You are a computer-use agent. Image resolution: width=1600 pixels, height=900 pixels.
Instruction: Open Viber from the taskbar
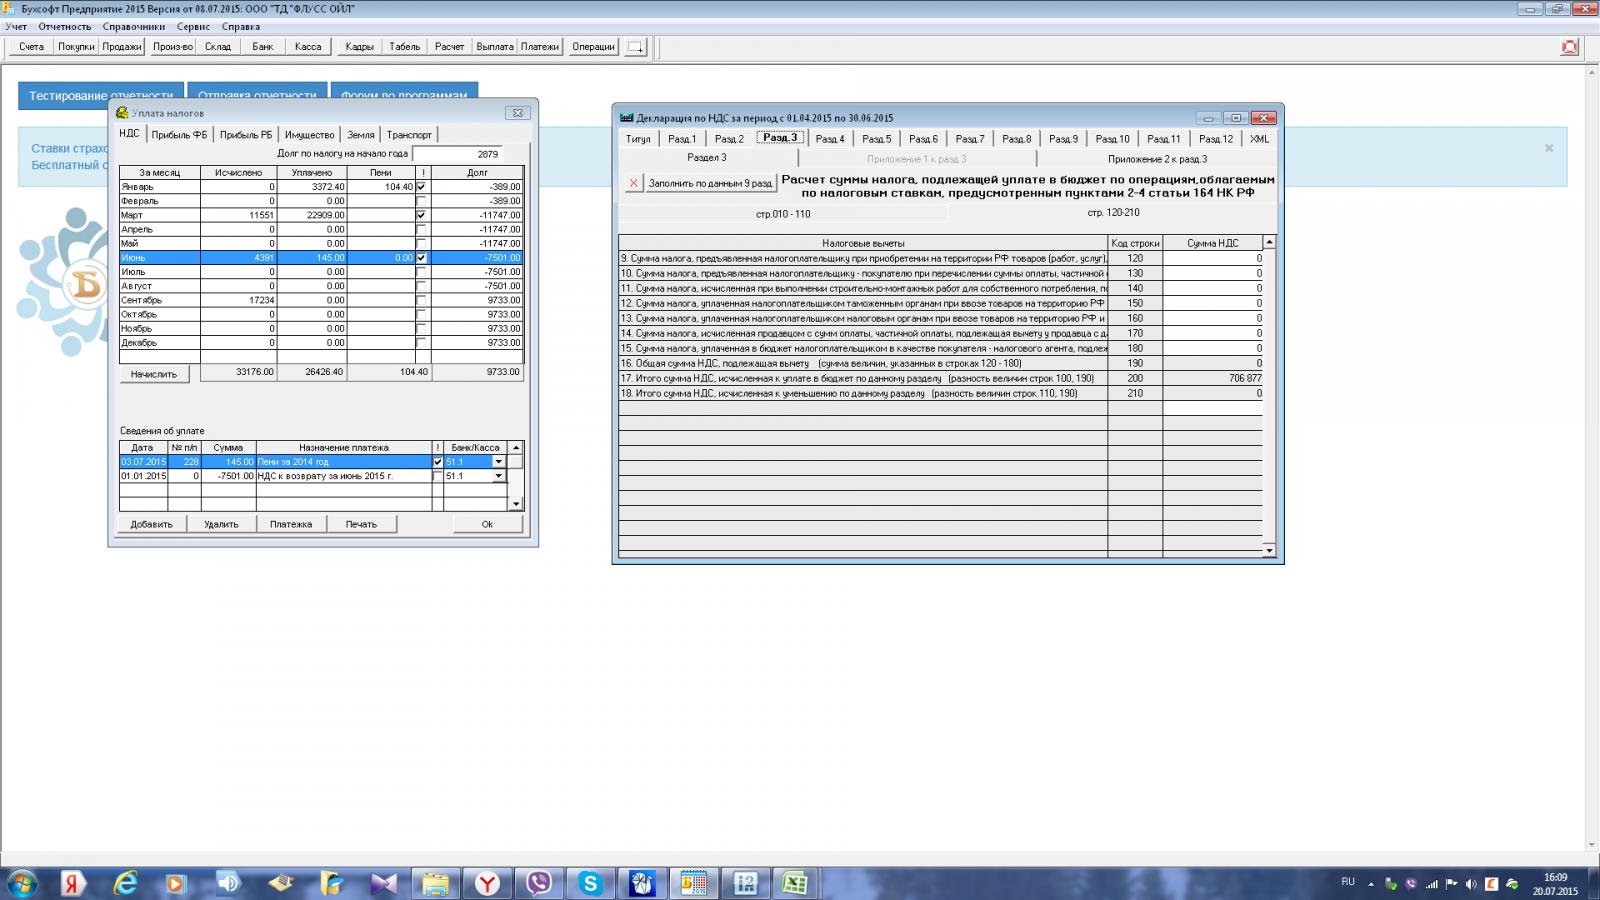(x=539, y=883)
